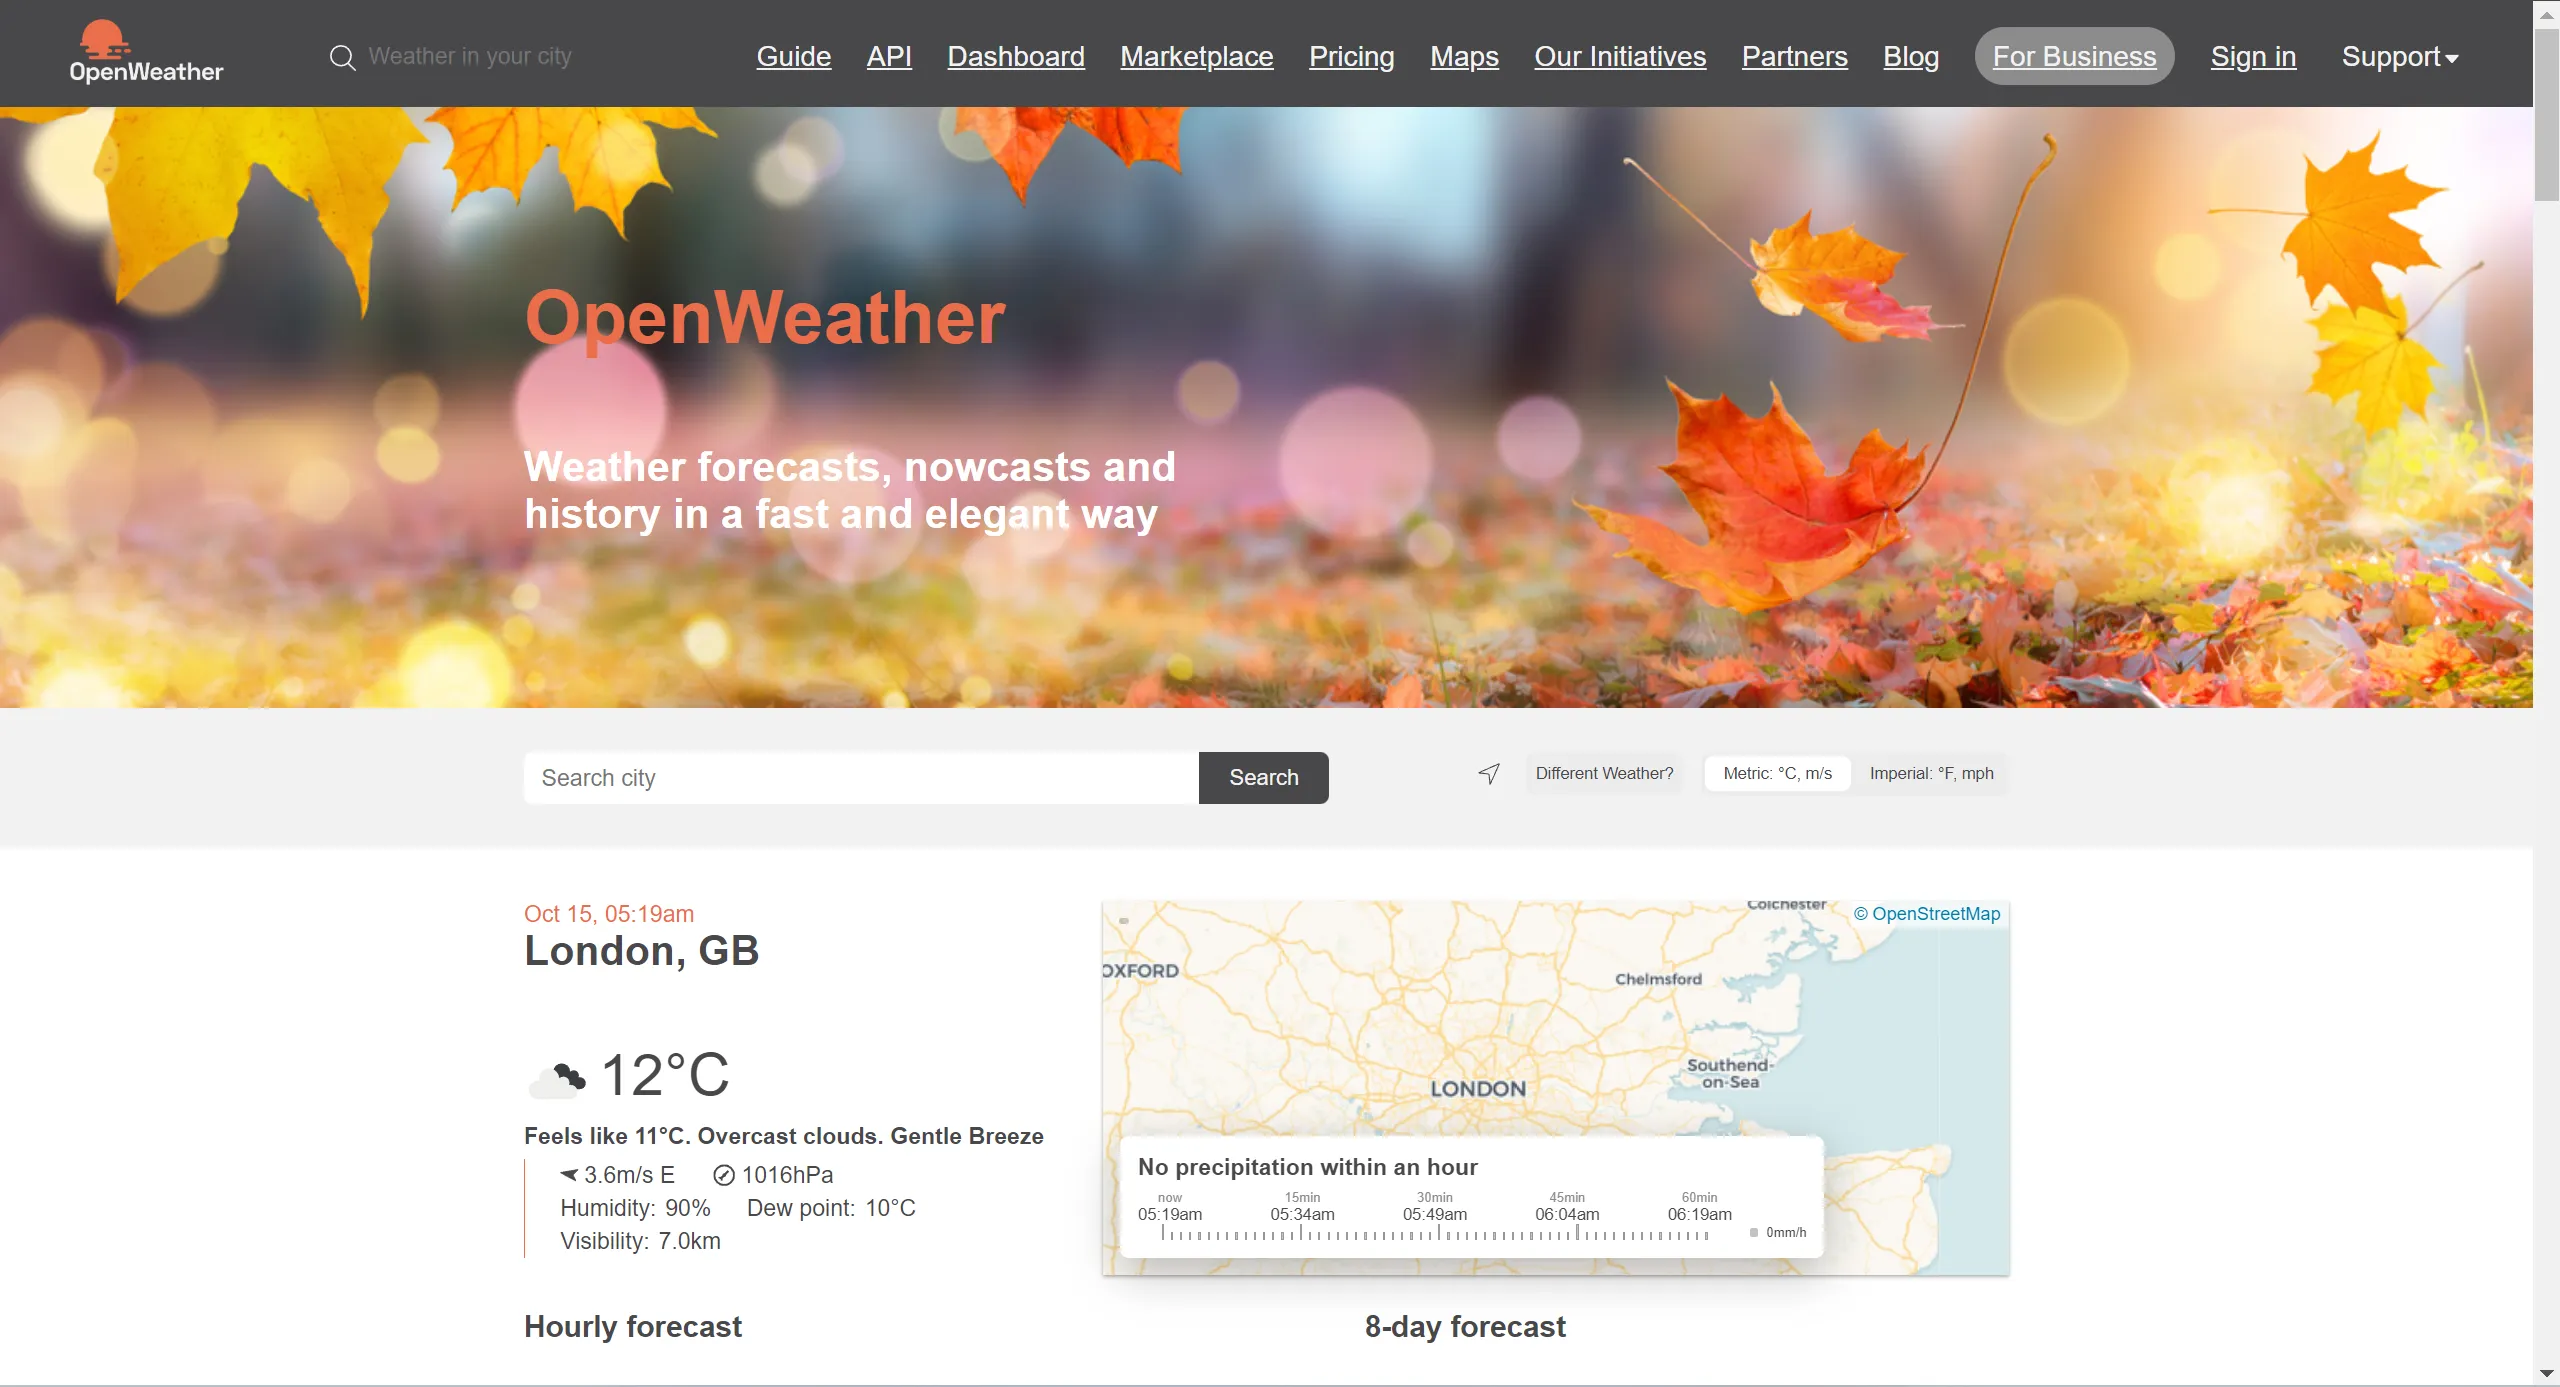
Task: Open the Pricing menu item
Action: pos(1351,57)
